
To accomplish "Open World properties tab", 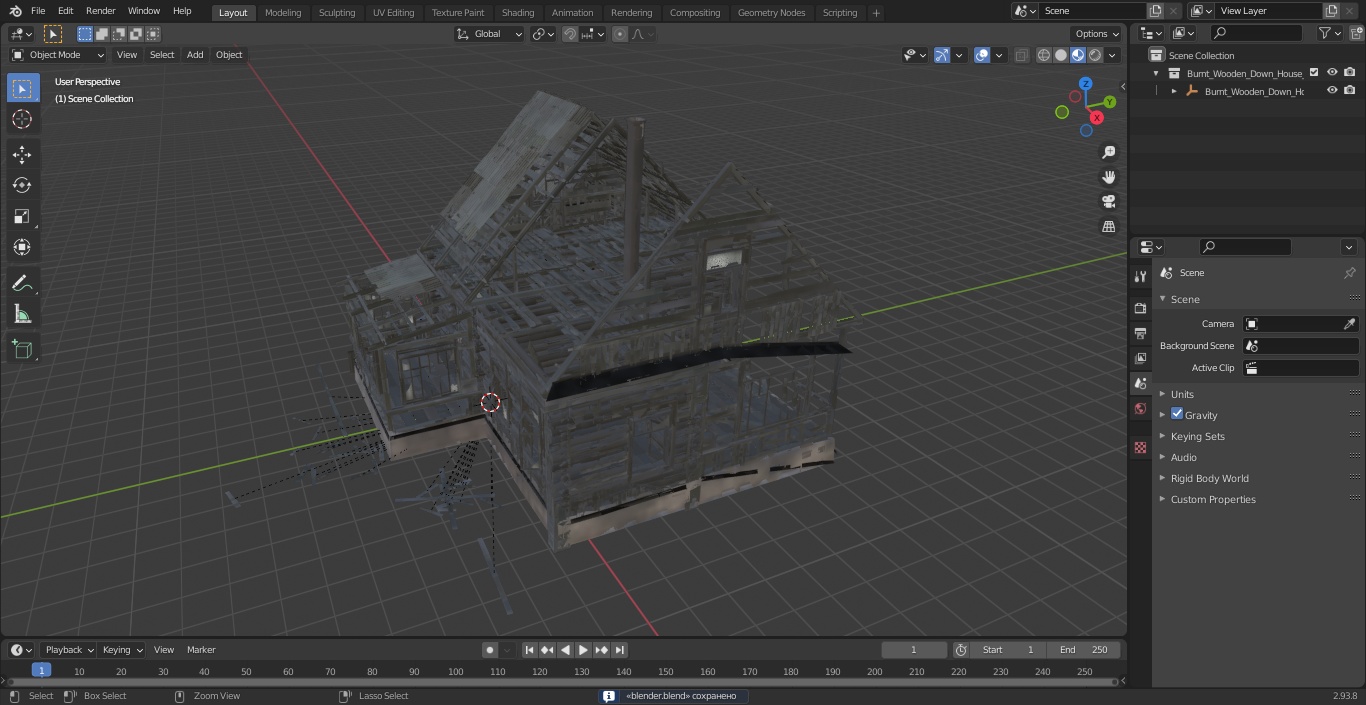I will tap(1140, 408).
